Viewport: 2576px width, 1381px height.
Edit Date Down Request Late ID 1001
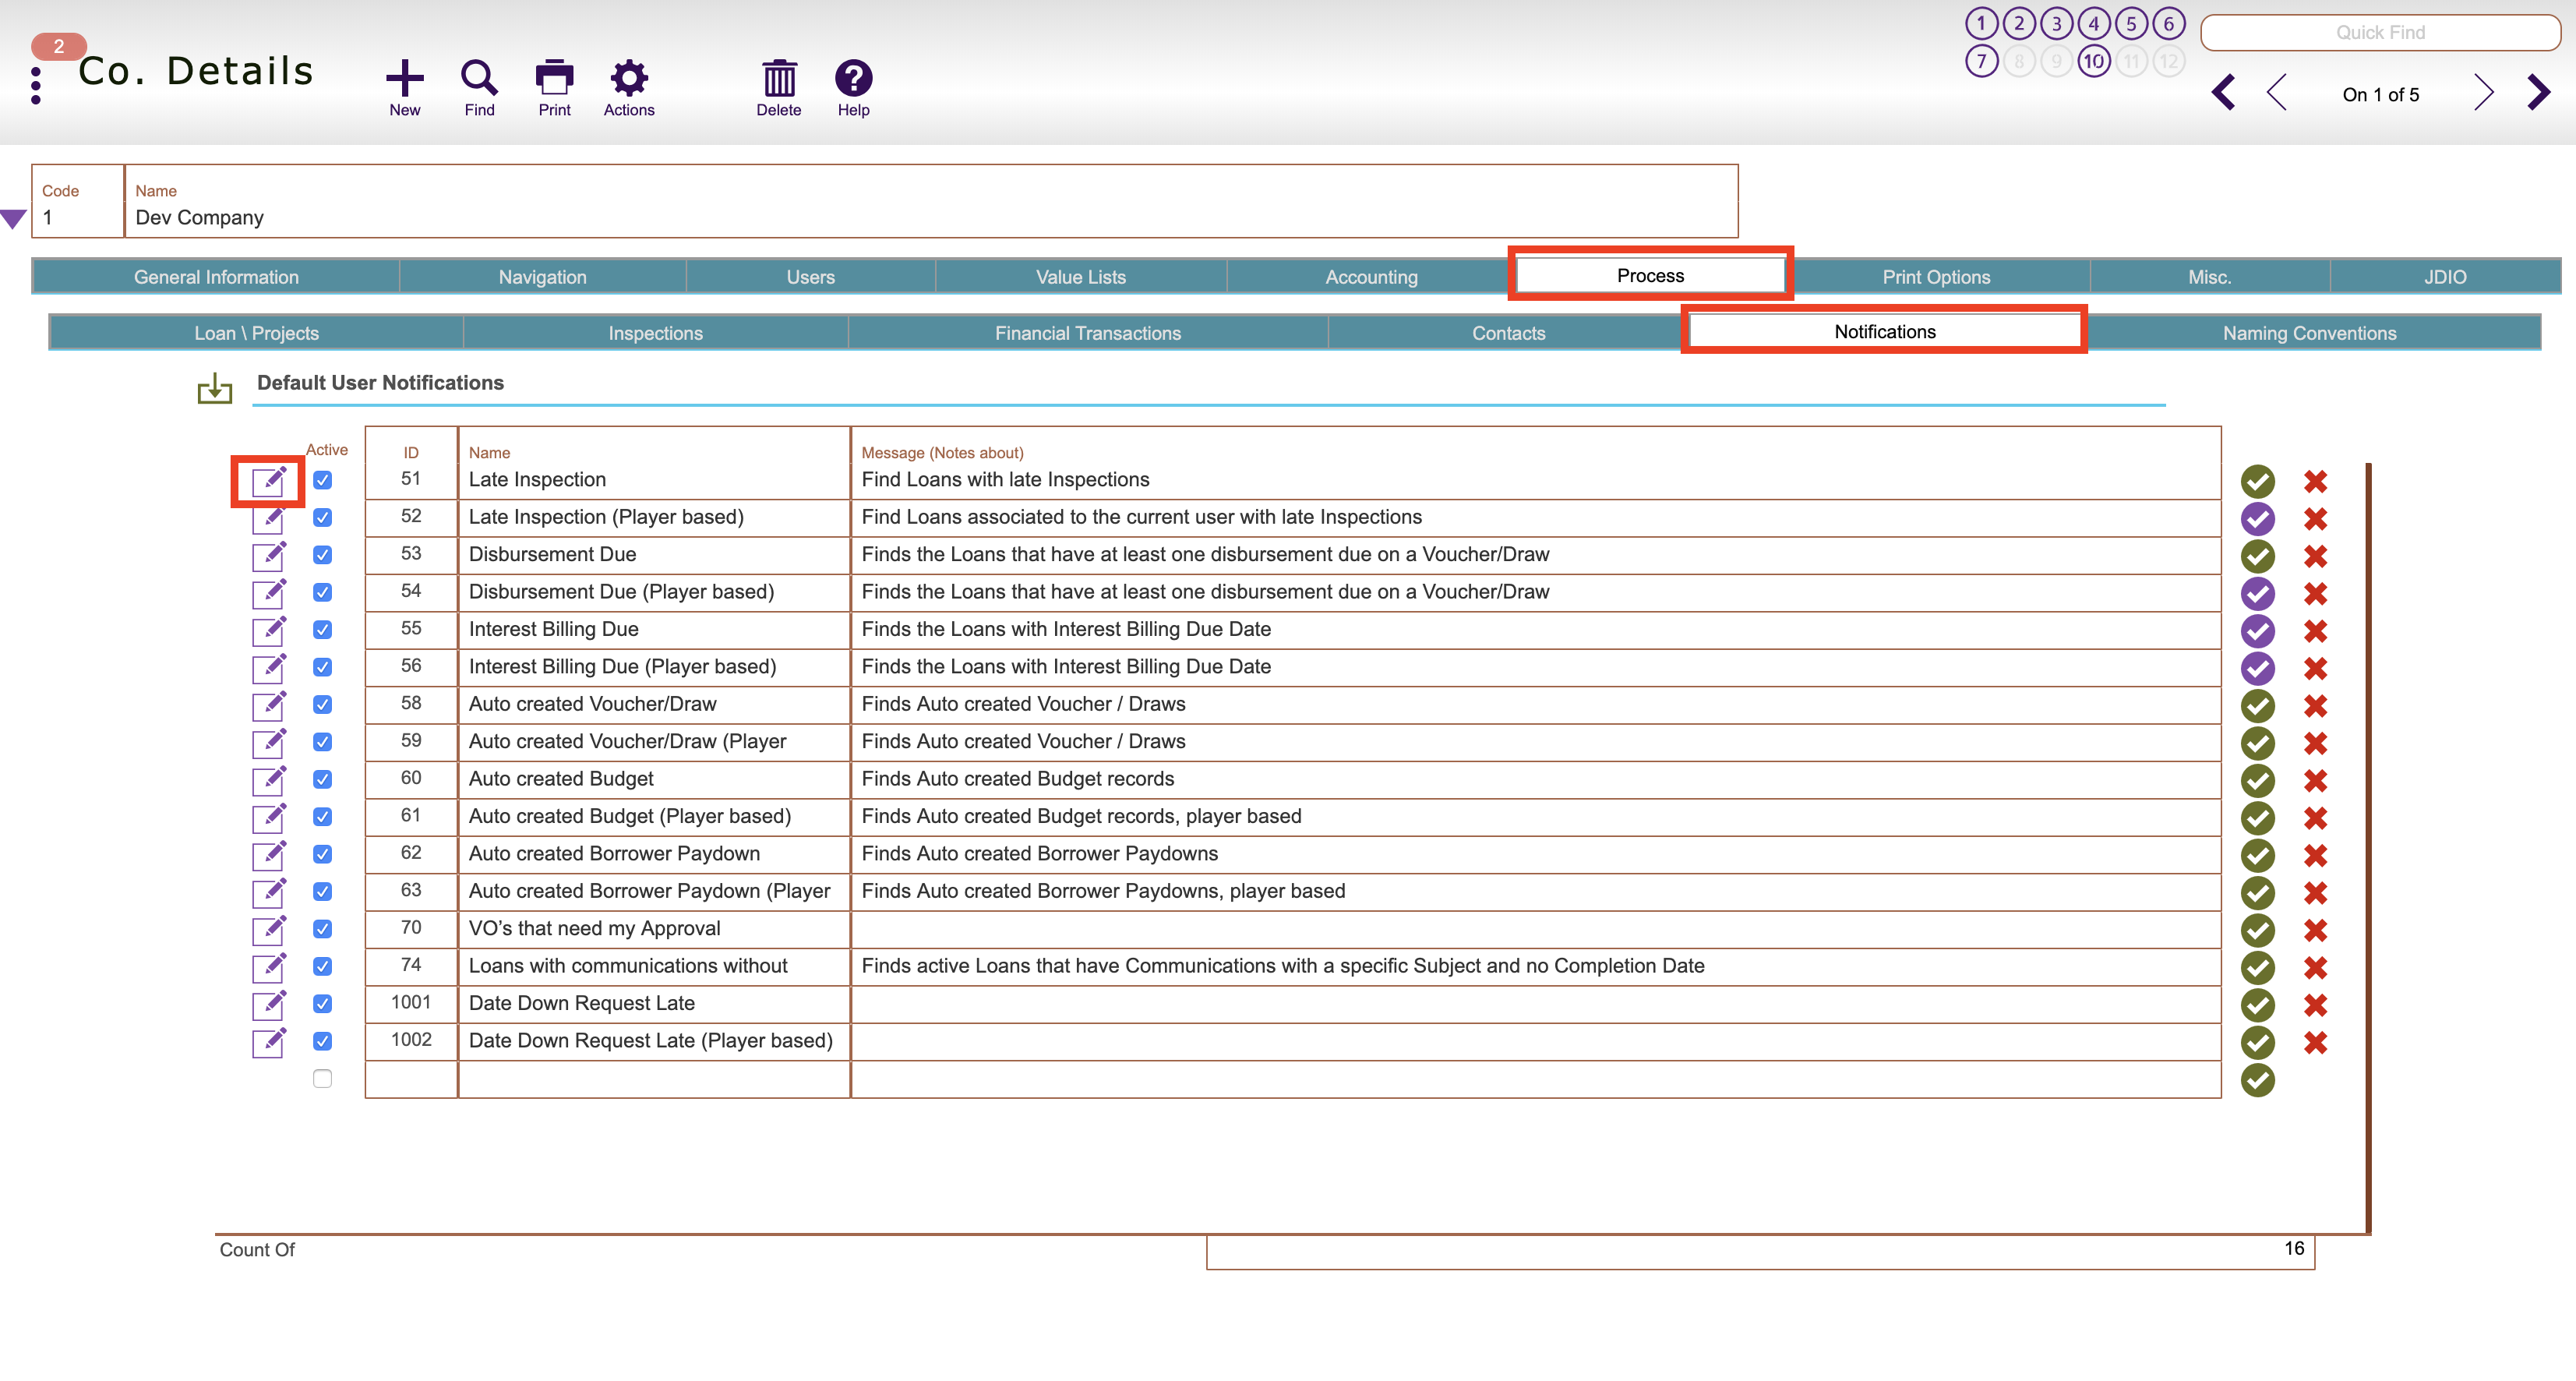(x=269, y=1005)
